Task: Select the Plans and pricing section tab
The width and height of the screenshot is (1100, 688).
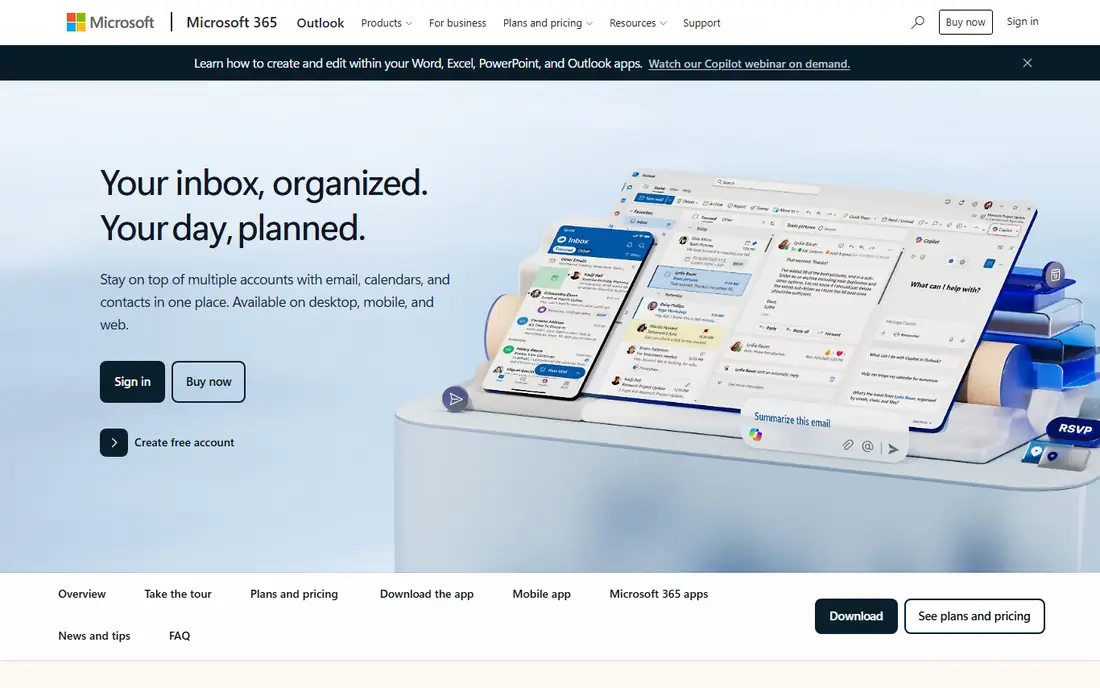Action: (294, 594)
